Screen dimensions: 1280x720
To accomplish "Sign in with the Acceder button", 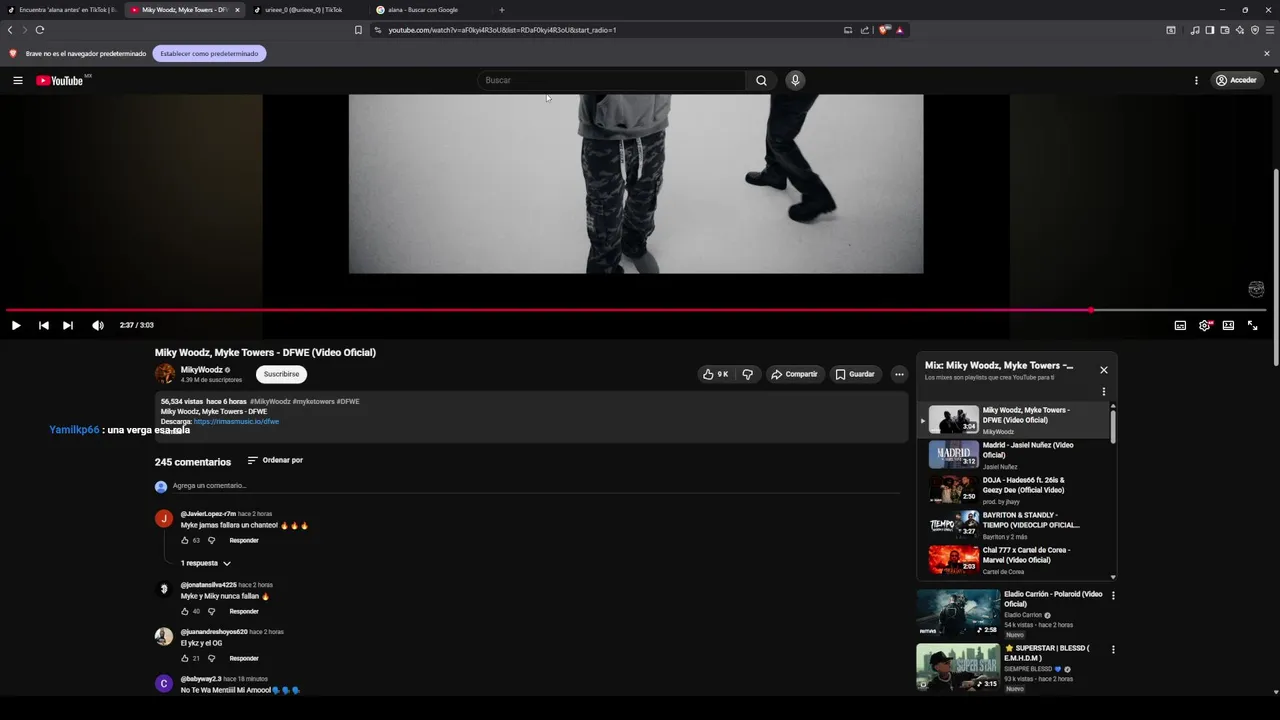I will point(1236,80).
